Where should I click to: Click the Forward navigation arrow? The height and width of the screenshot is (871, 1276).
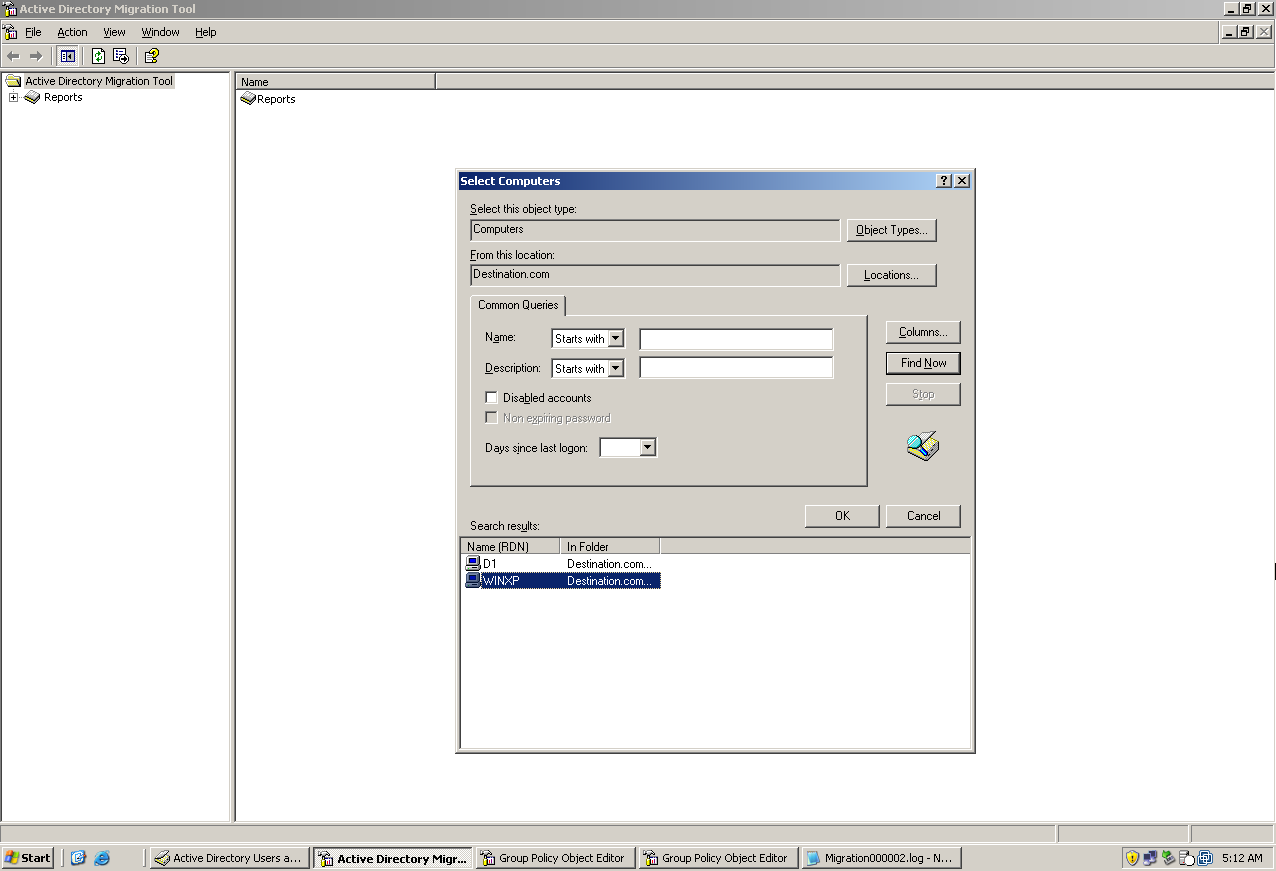point(36,56)
